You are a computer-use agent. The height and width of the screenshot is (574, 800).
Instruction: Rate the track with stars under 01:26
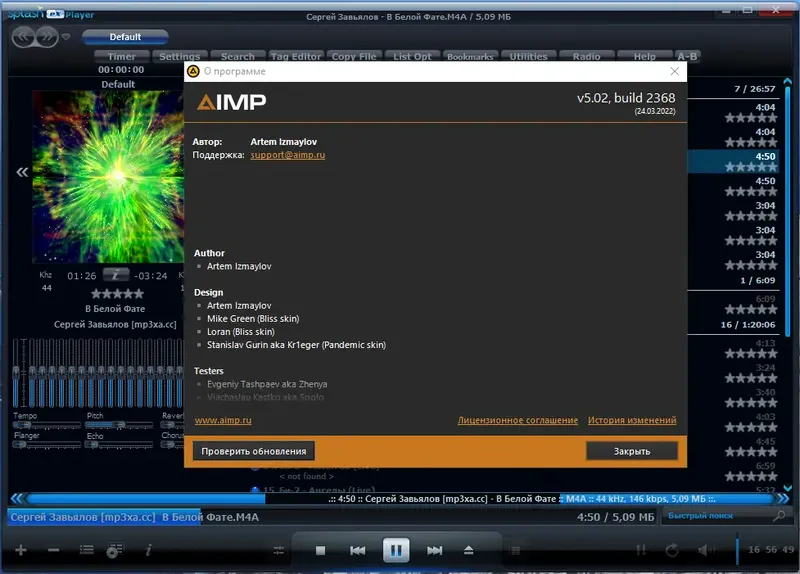(117, 293)
